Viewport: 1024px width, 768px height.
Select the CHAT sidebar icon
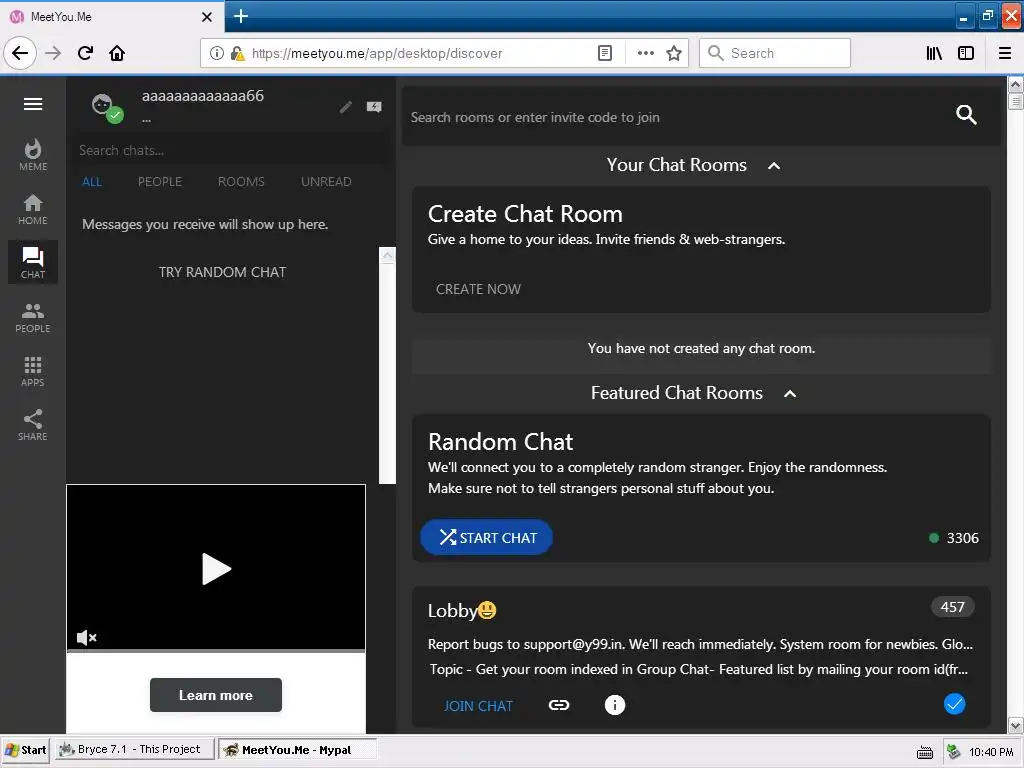[33, 263]
